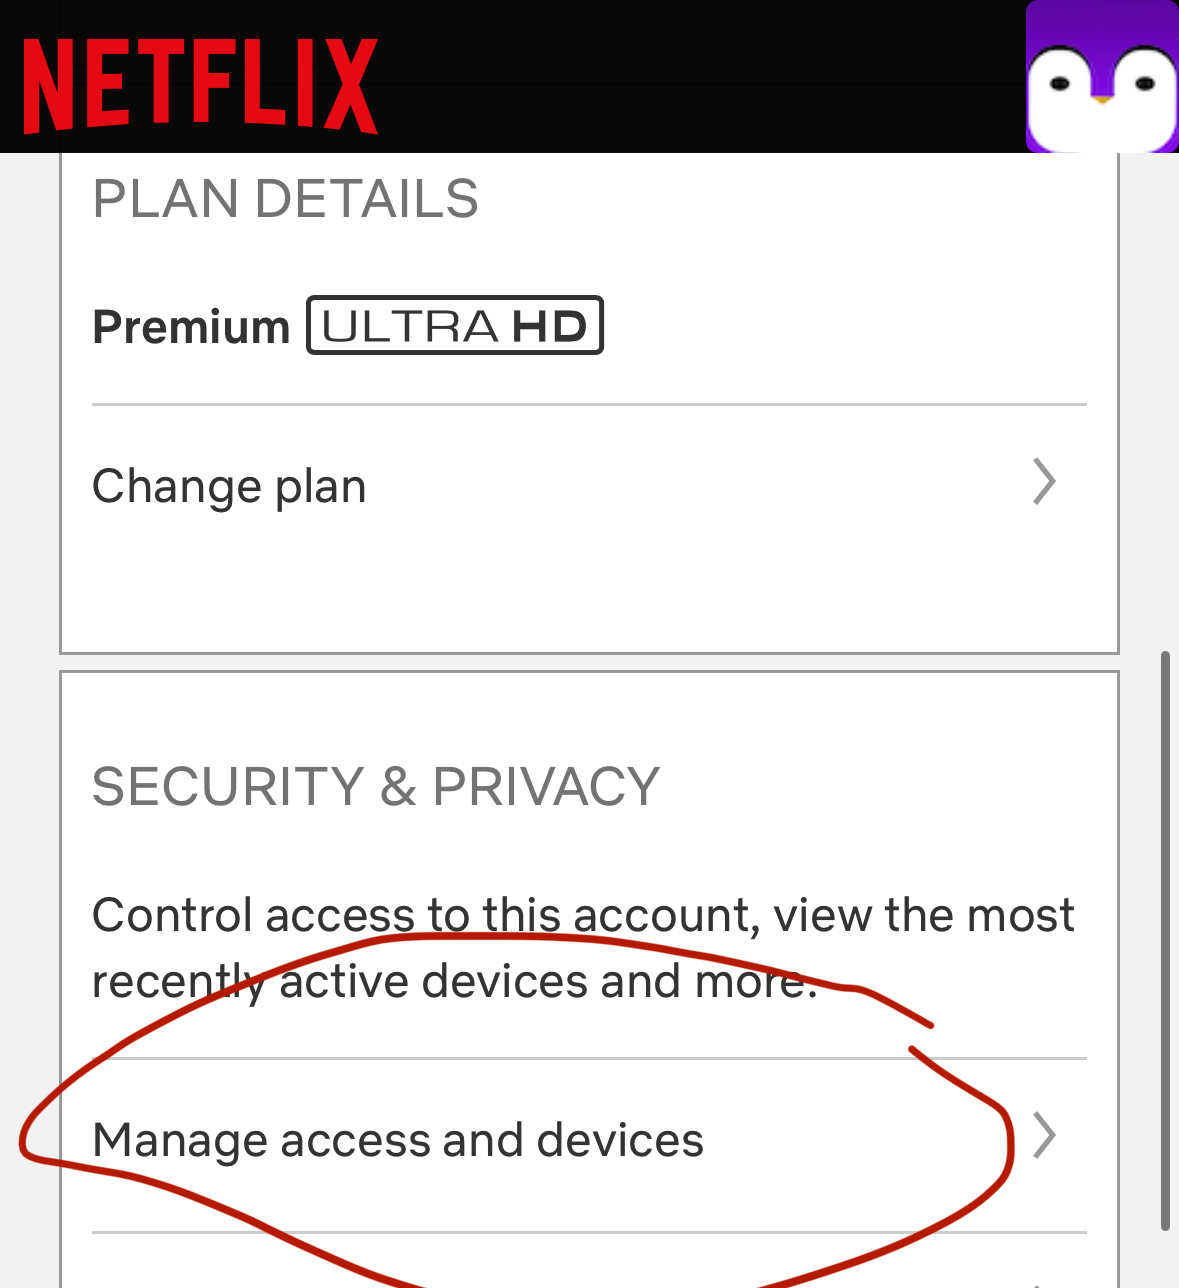Click the page's vertical scrollbar
This screenshot has width=1179, height=1288.
pyautogui.click(x=1165, y=940)
